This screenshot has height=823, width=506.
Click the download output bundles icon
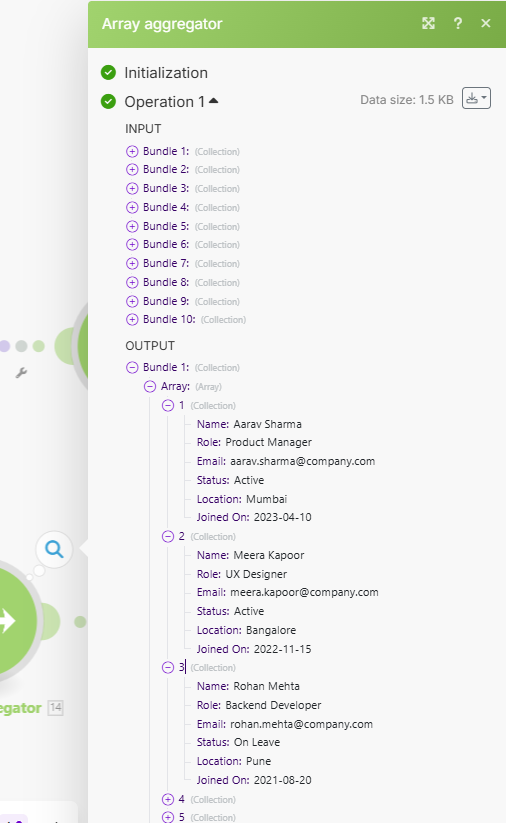click(476, 98)
